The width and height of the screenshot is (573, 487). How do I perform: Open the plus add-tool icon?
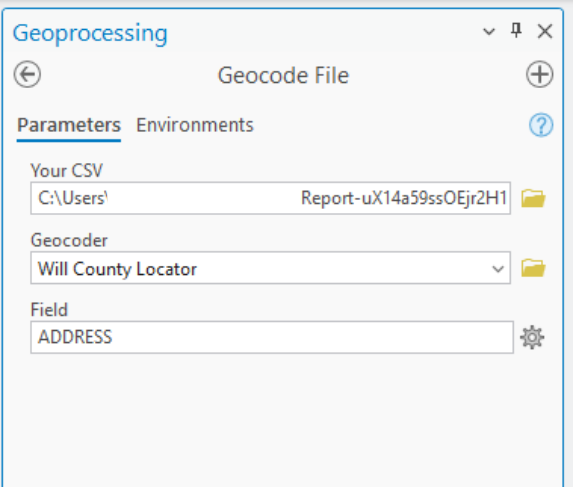click(x=539, y=74)
